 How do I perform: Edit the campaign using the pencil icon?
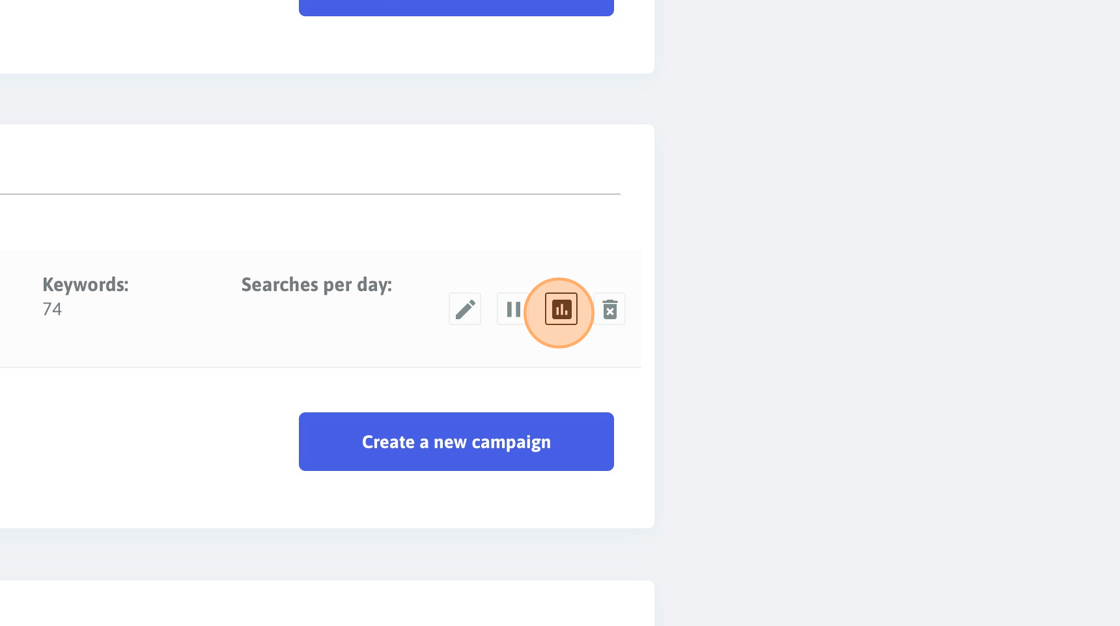[x=465, y=309]
